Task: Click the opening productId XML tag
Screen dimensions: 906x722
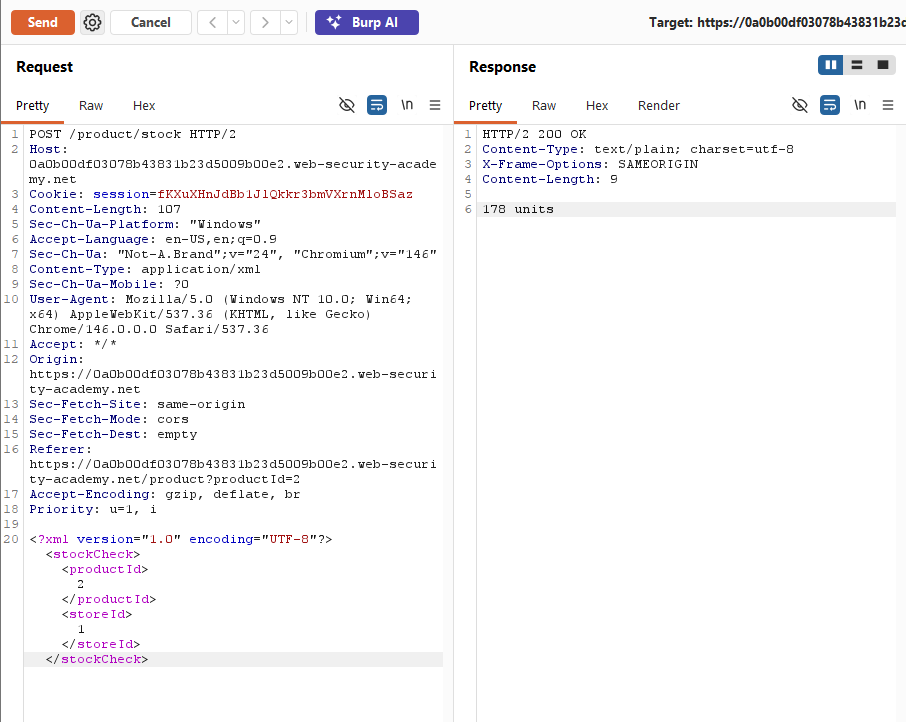Action: (105, 569)
